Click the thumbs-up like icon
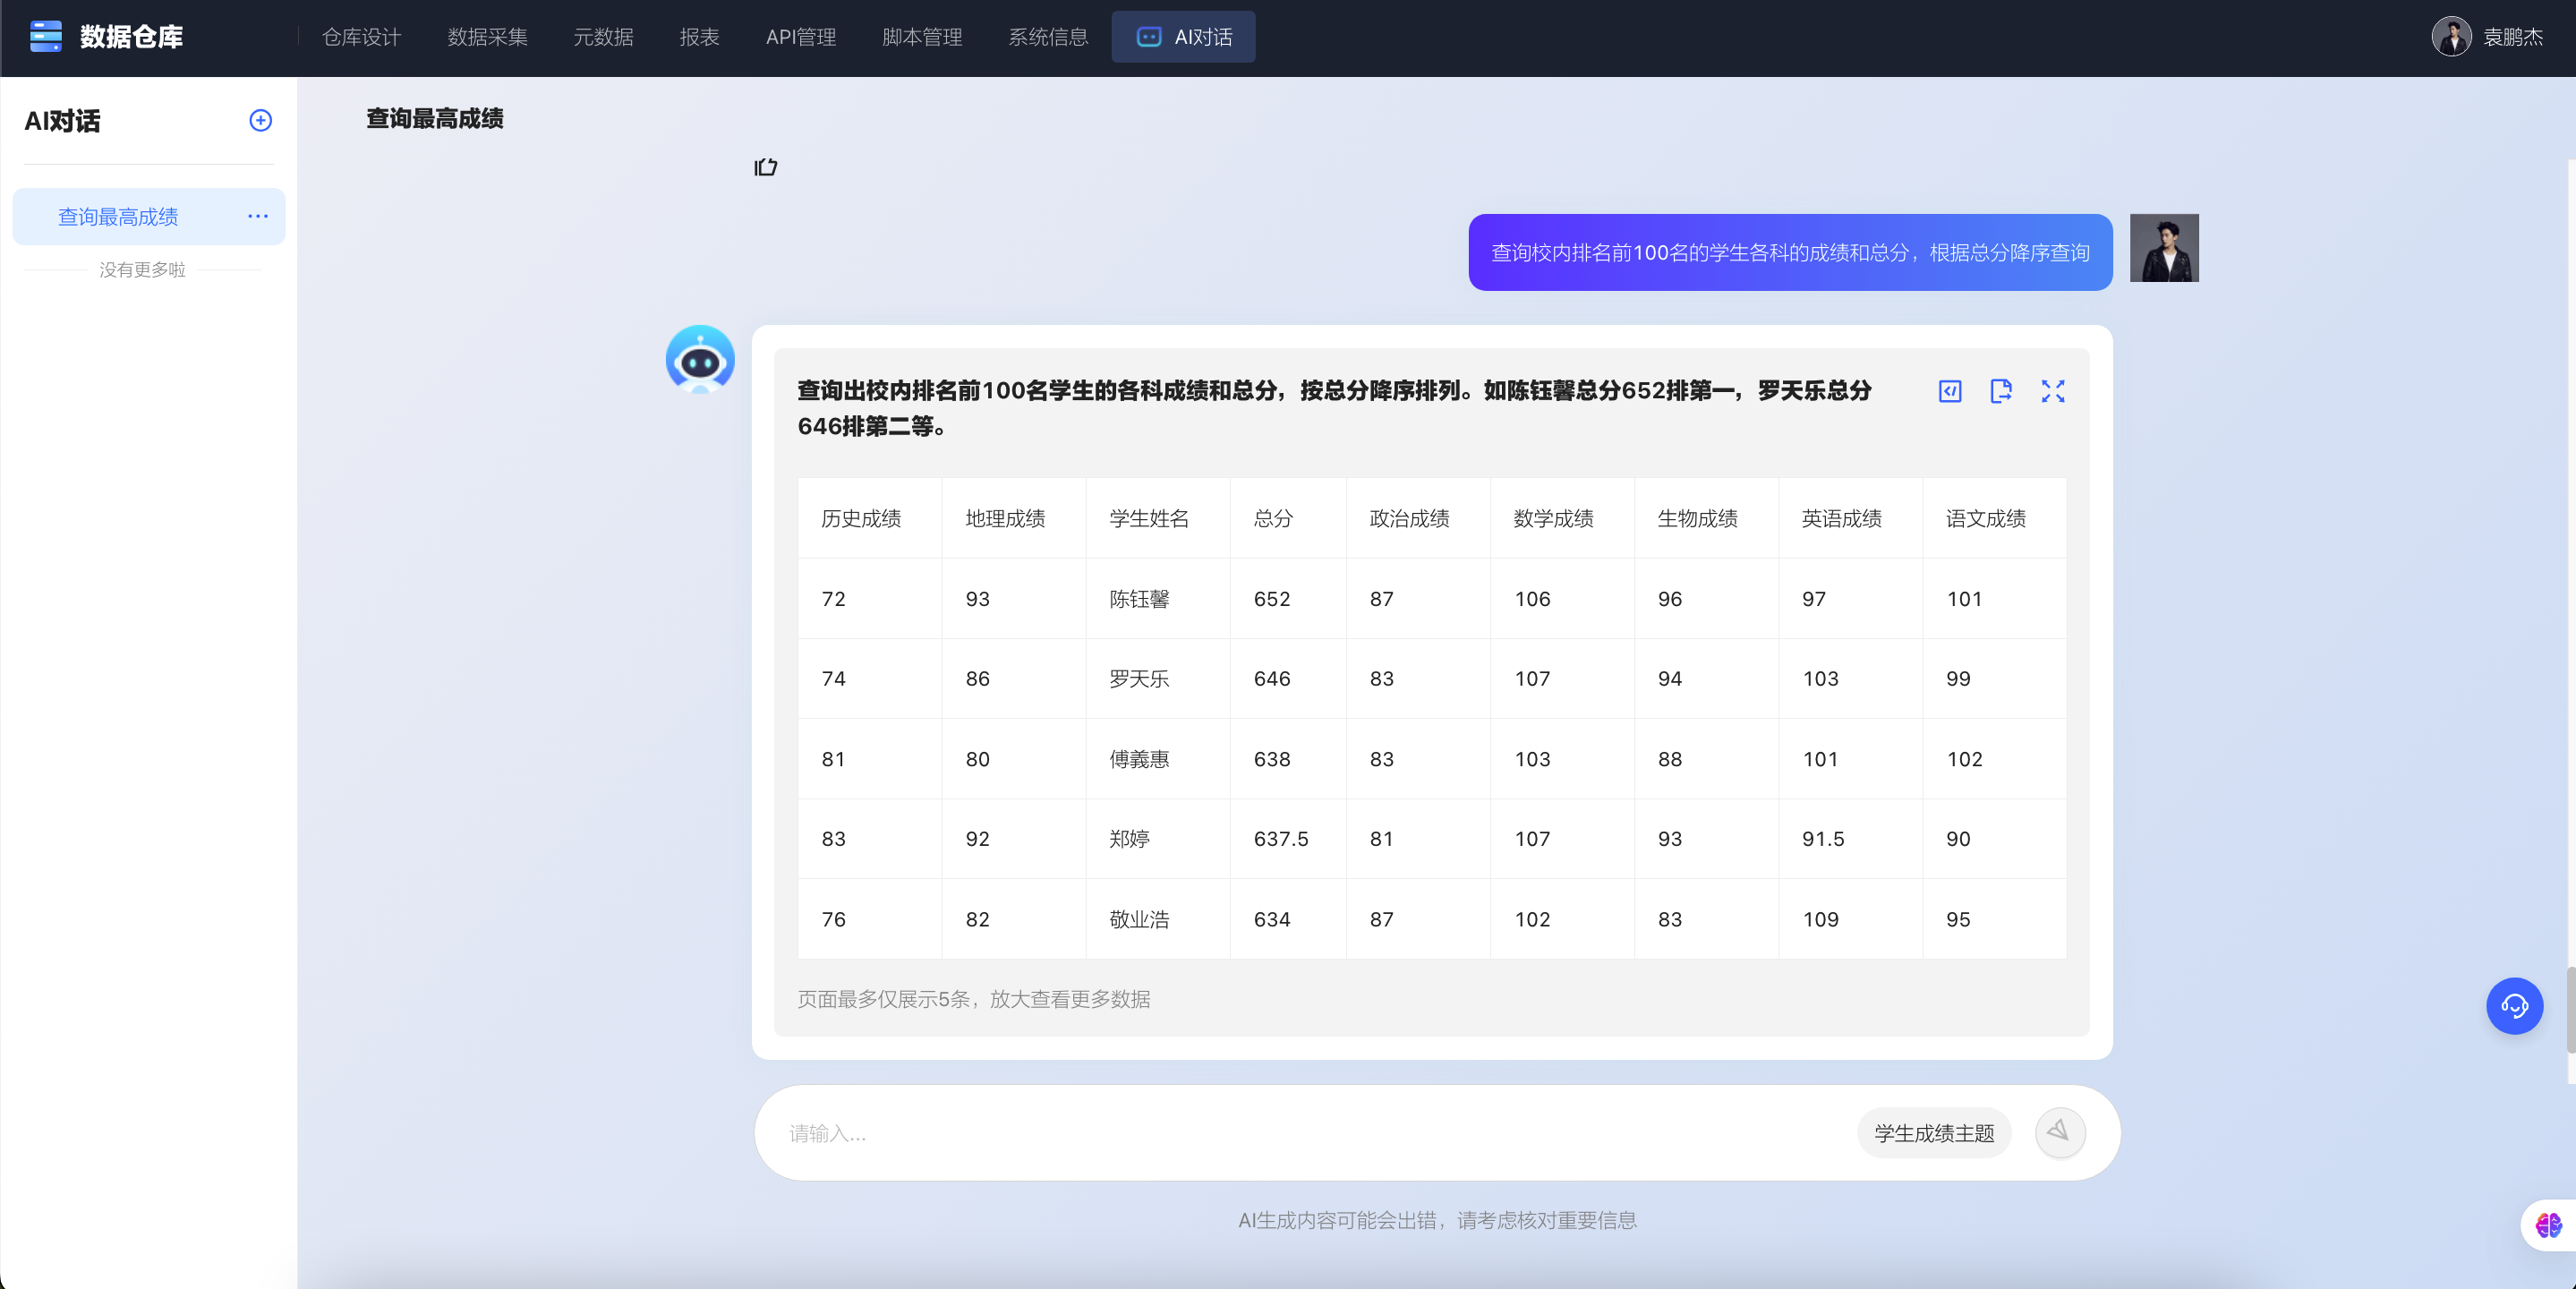Screen dimensions: 2576x1289 (x=765, y=167)
